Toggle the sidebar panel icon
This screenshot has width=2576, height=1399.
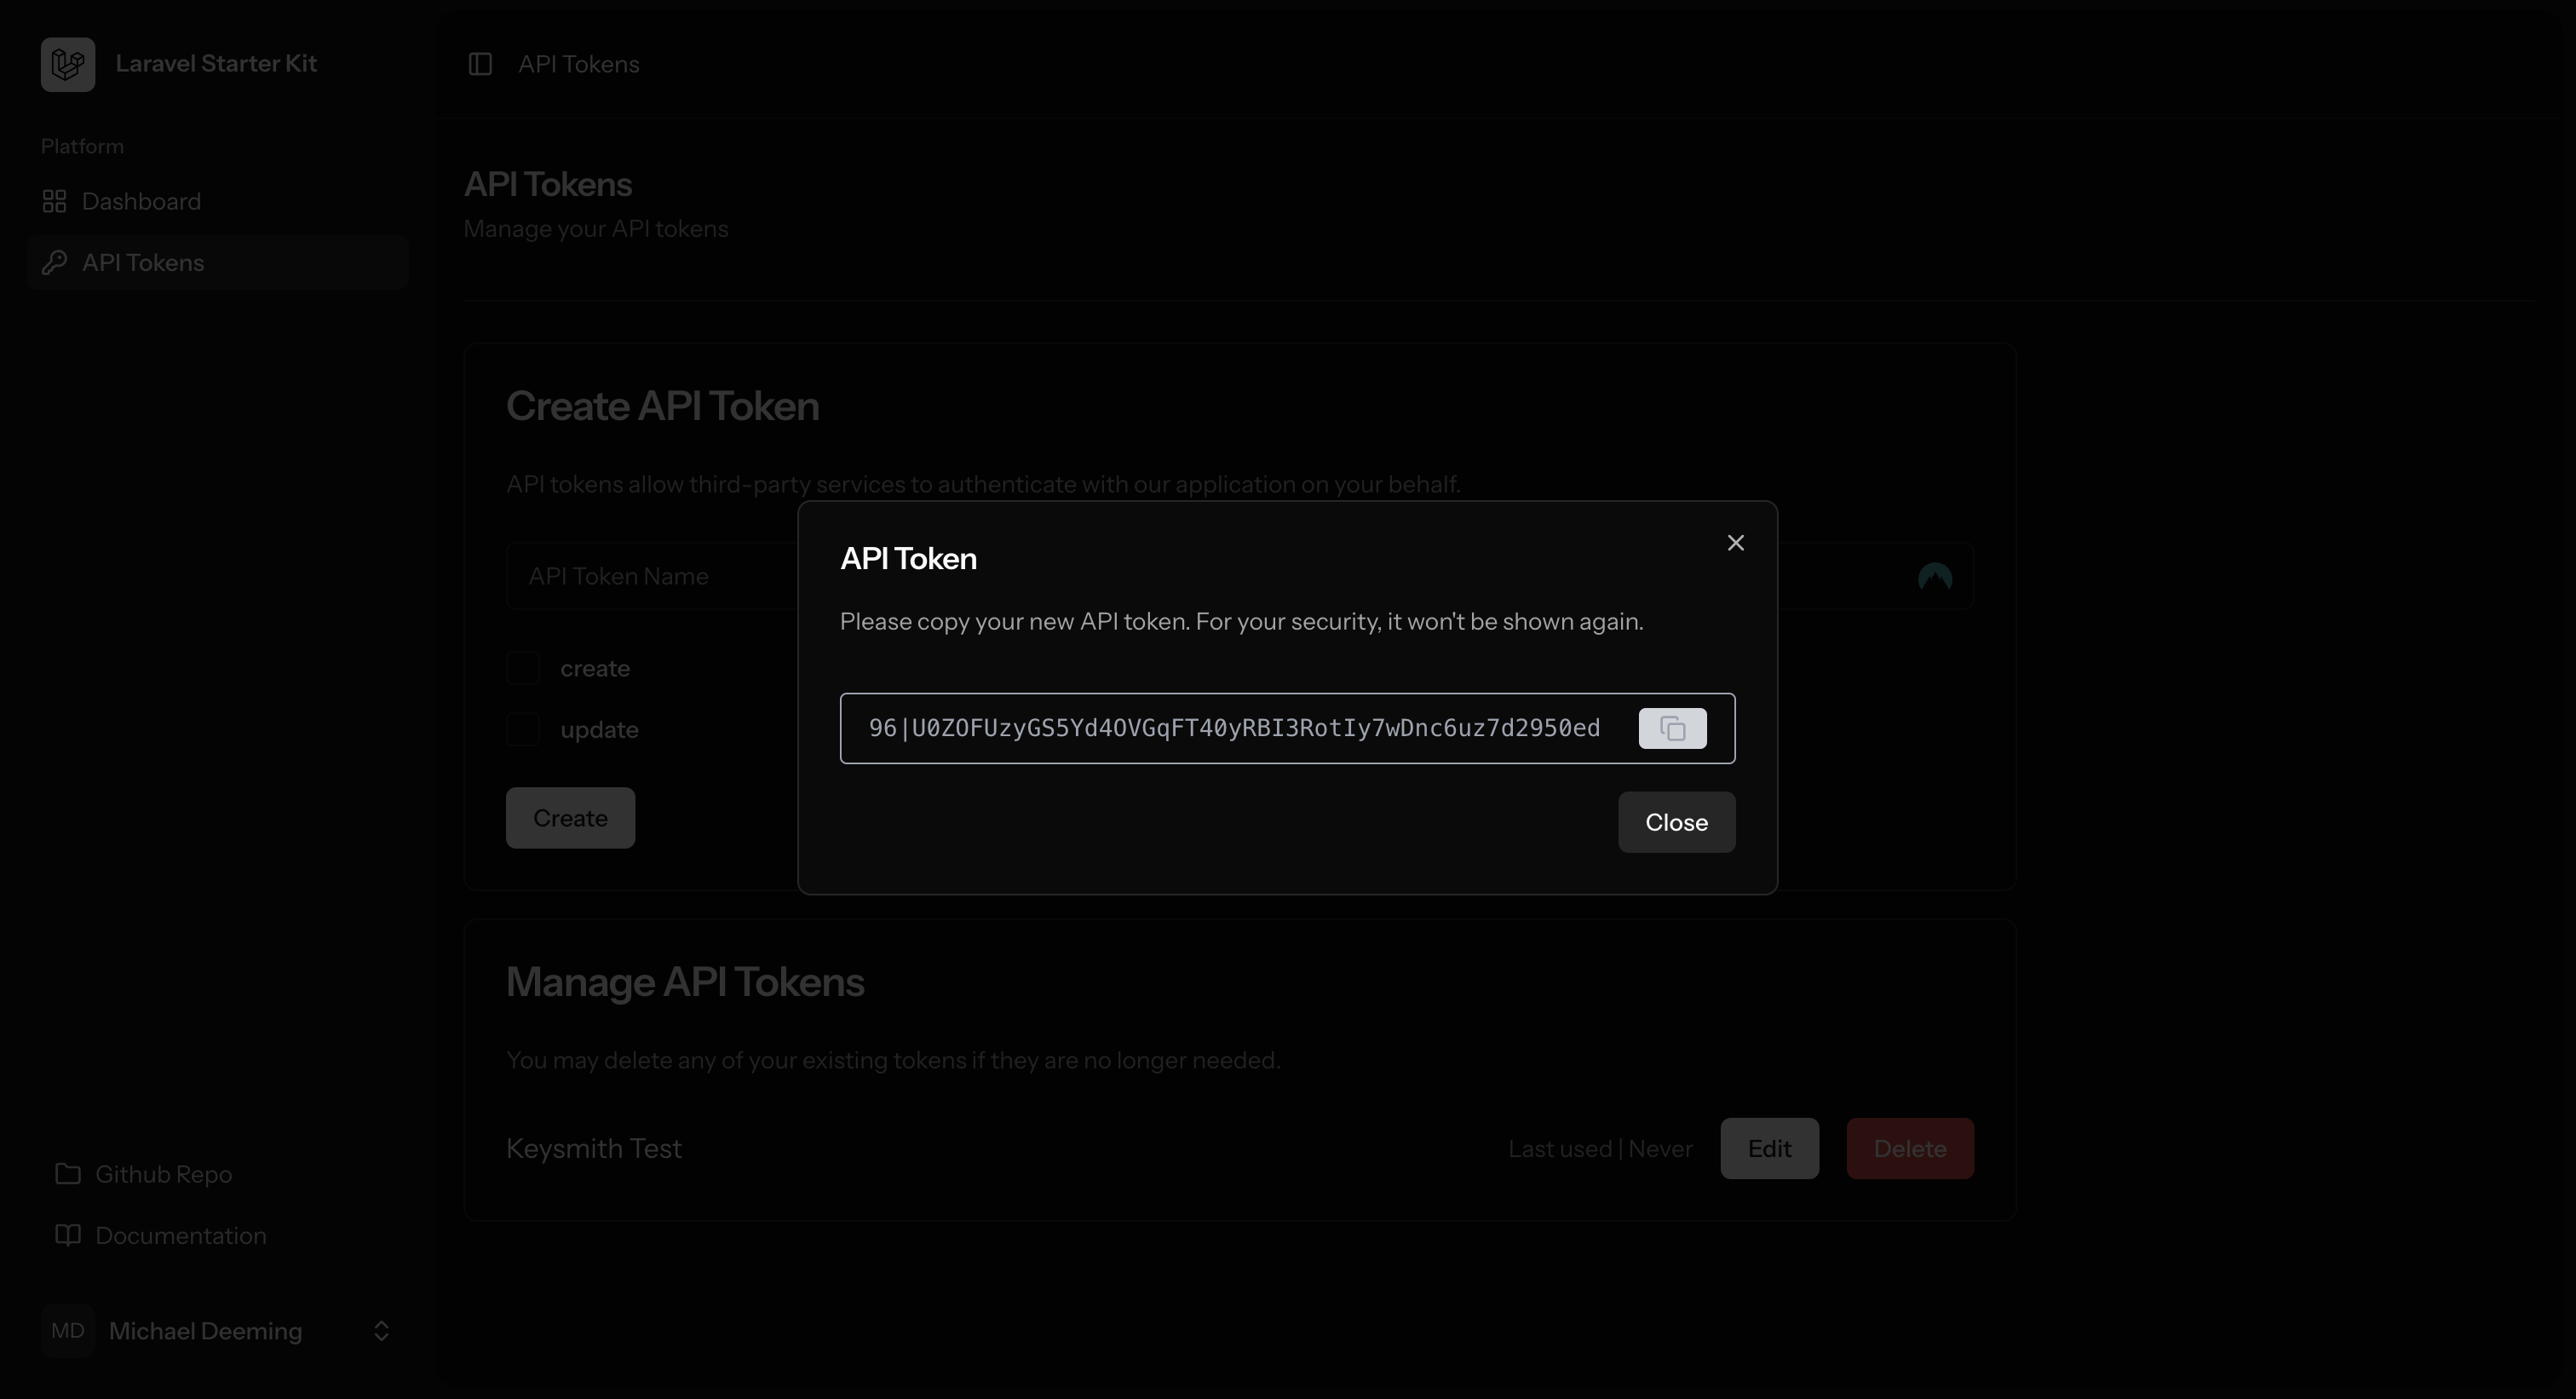[480, 64]
